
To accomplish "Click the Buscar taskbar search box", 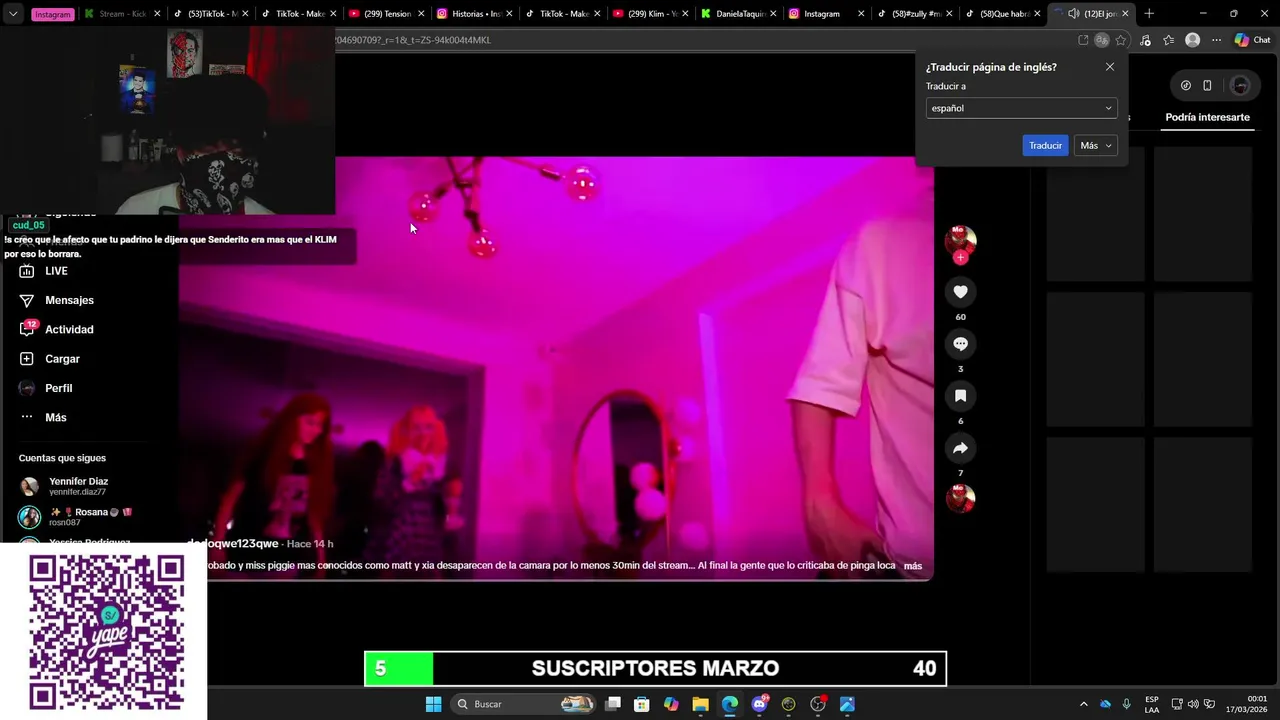I will coord(524,704).
